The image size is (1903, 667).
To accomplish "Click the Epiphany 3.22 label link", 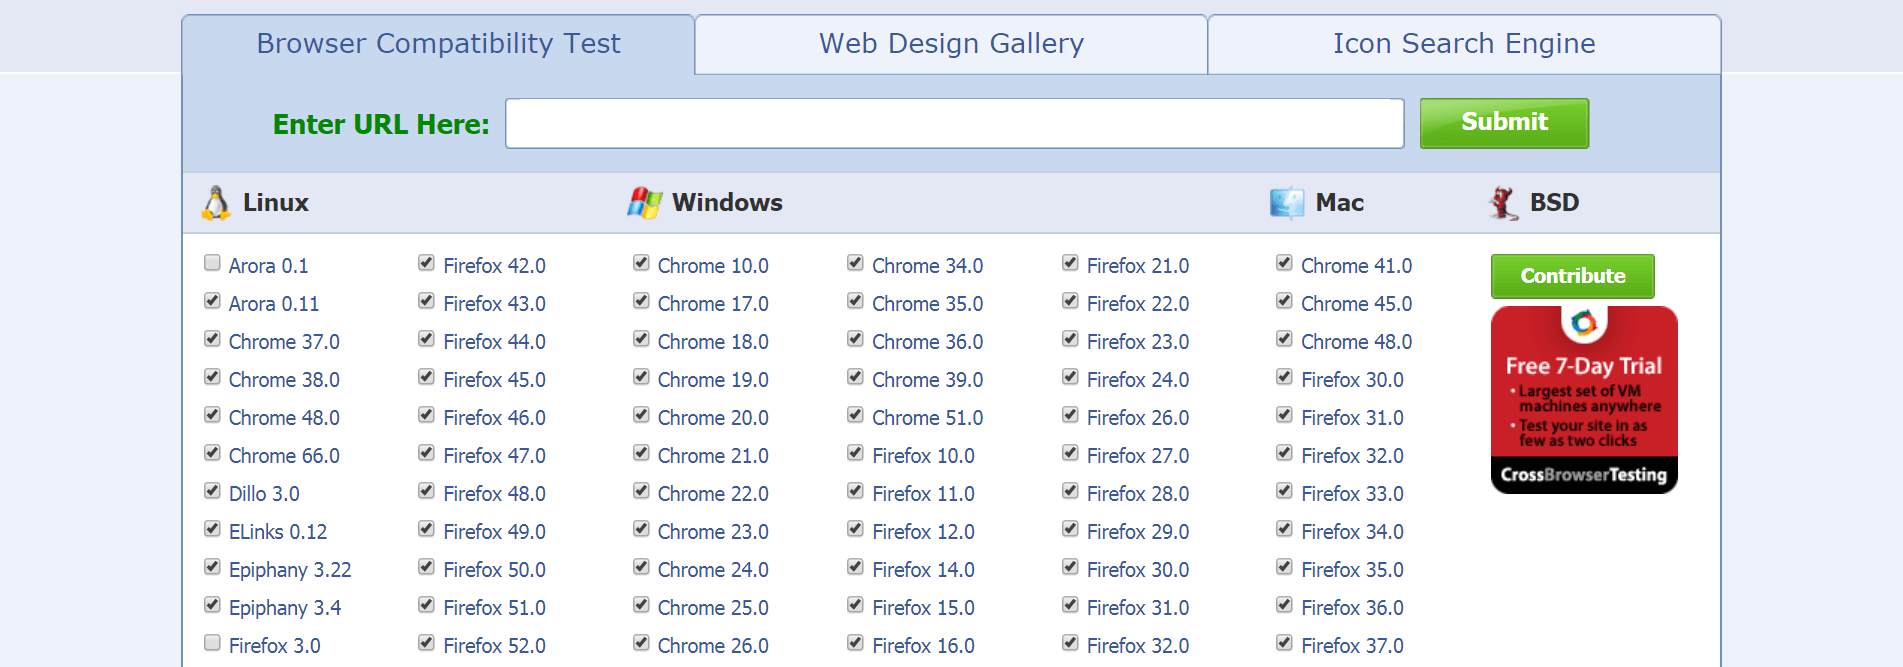I will (290, 570).
